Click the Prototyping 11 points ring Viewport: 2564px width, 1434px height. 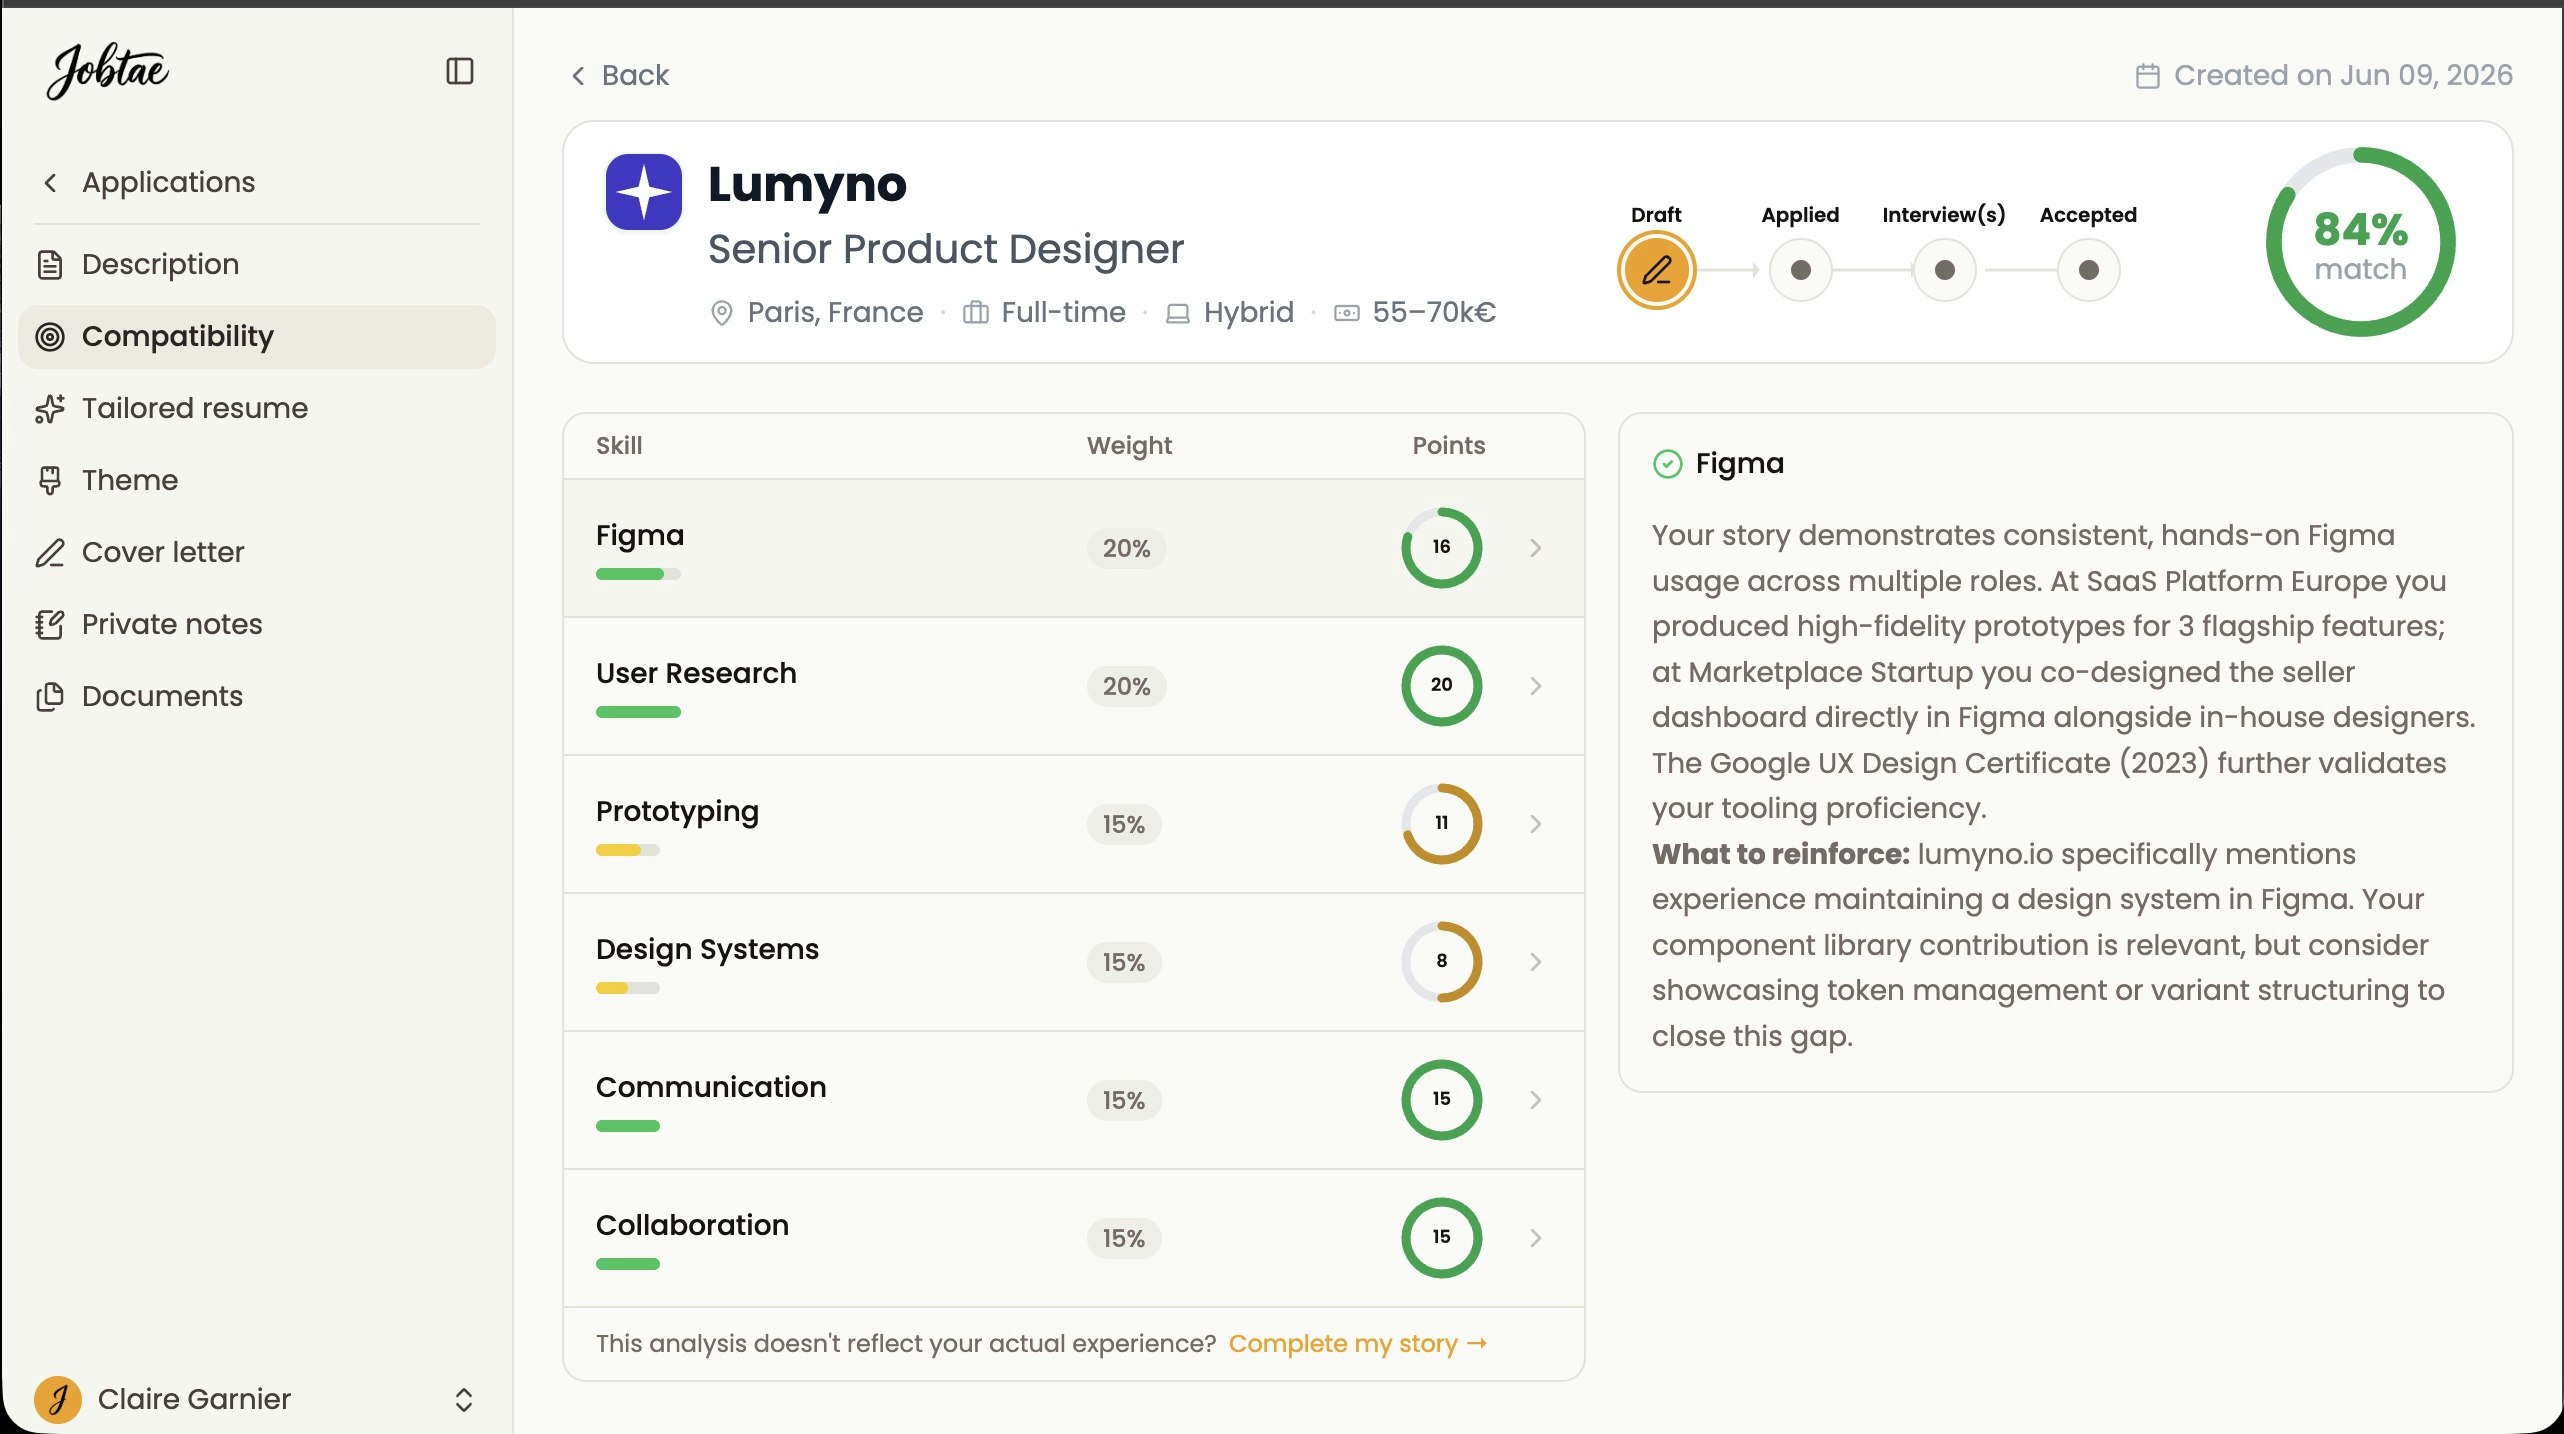tap(1441, 824)
